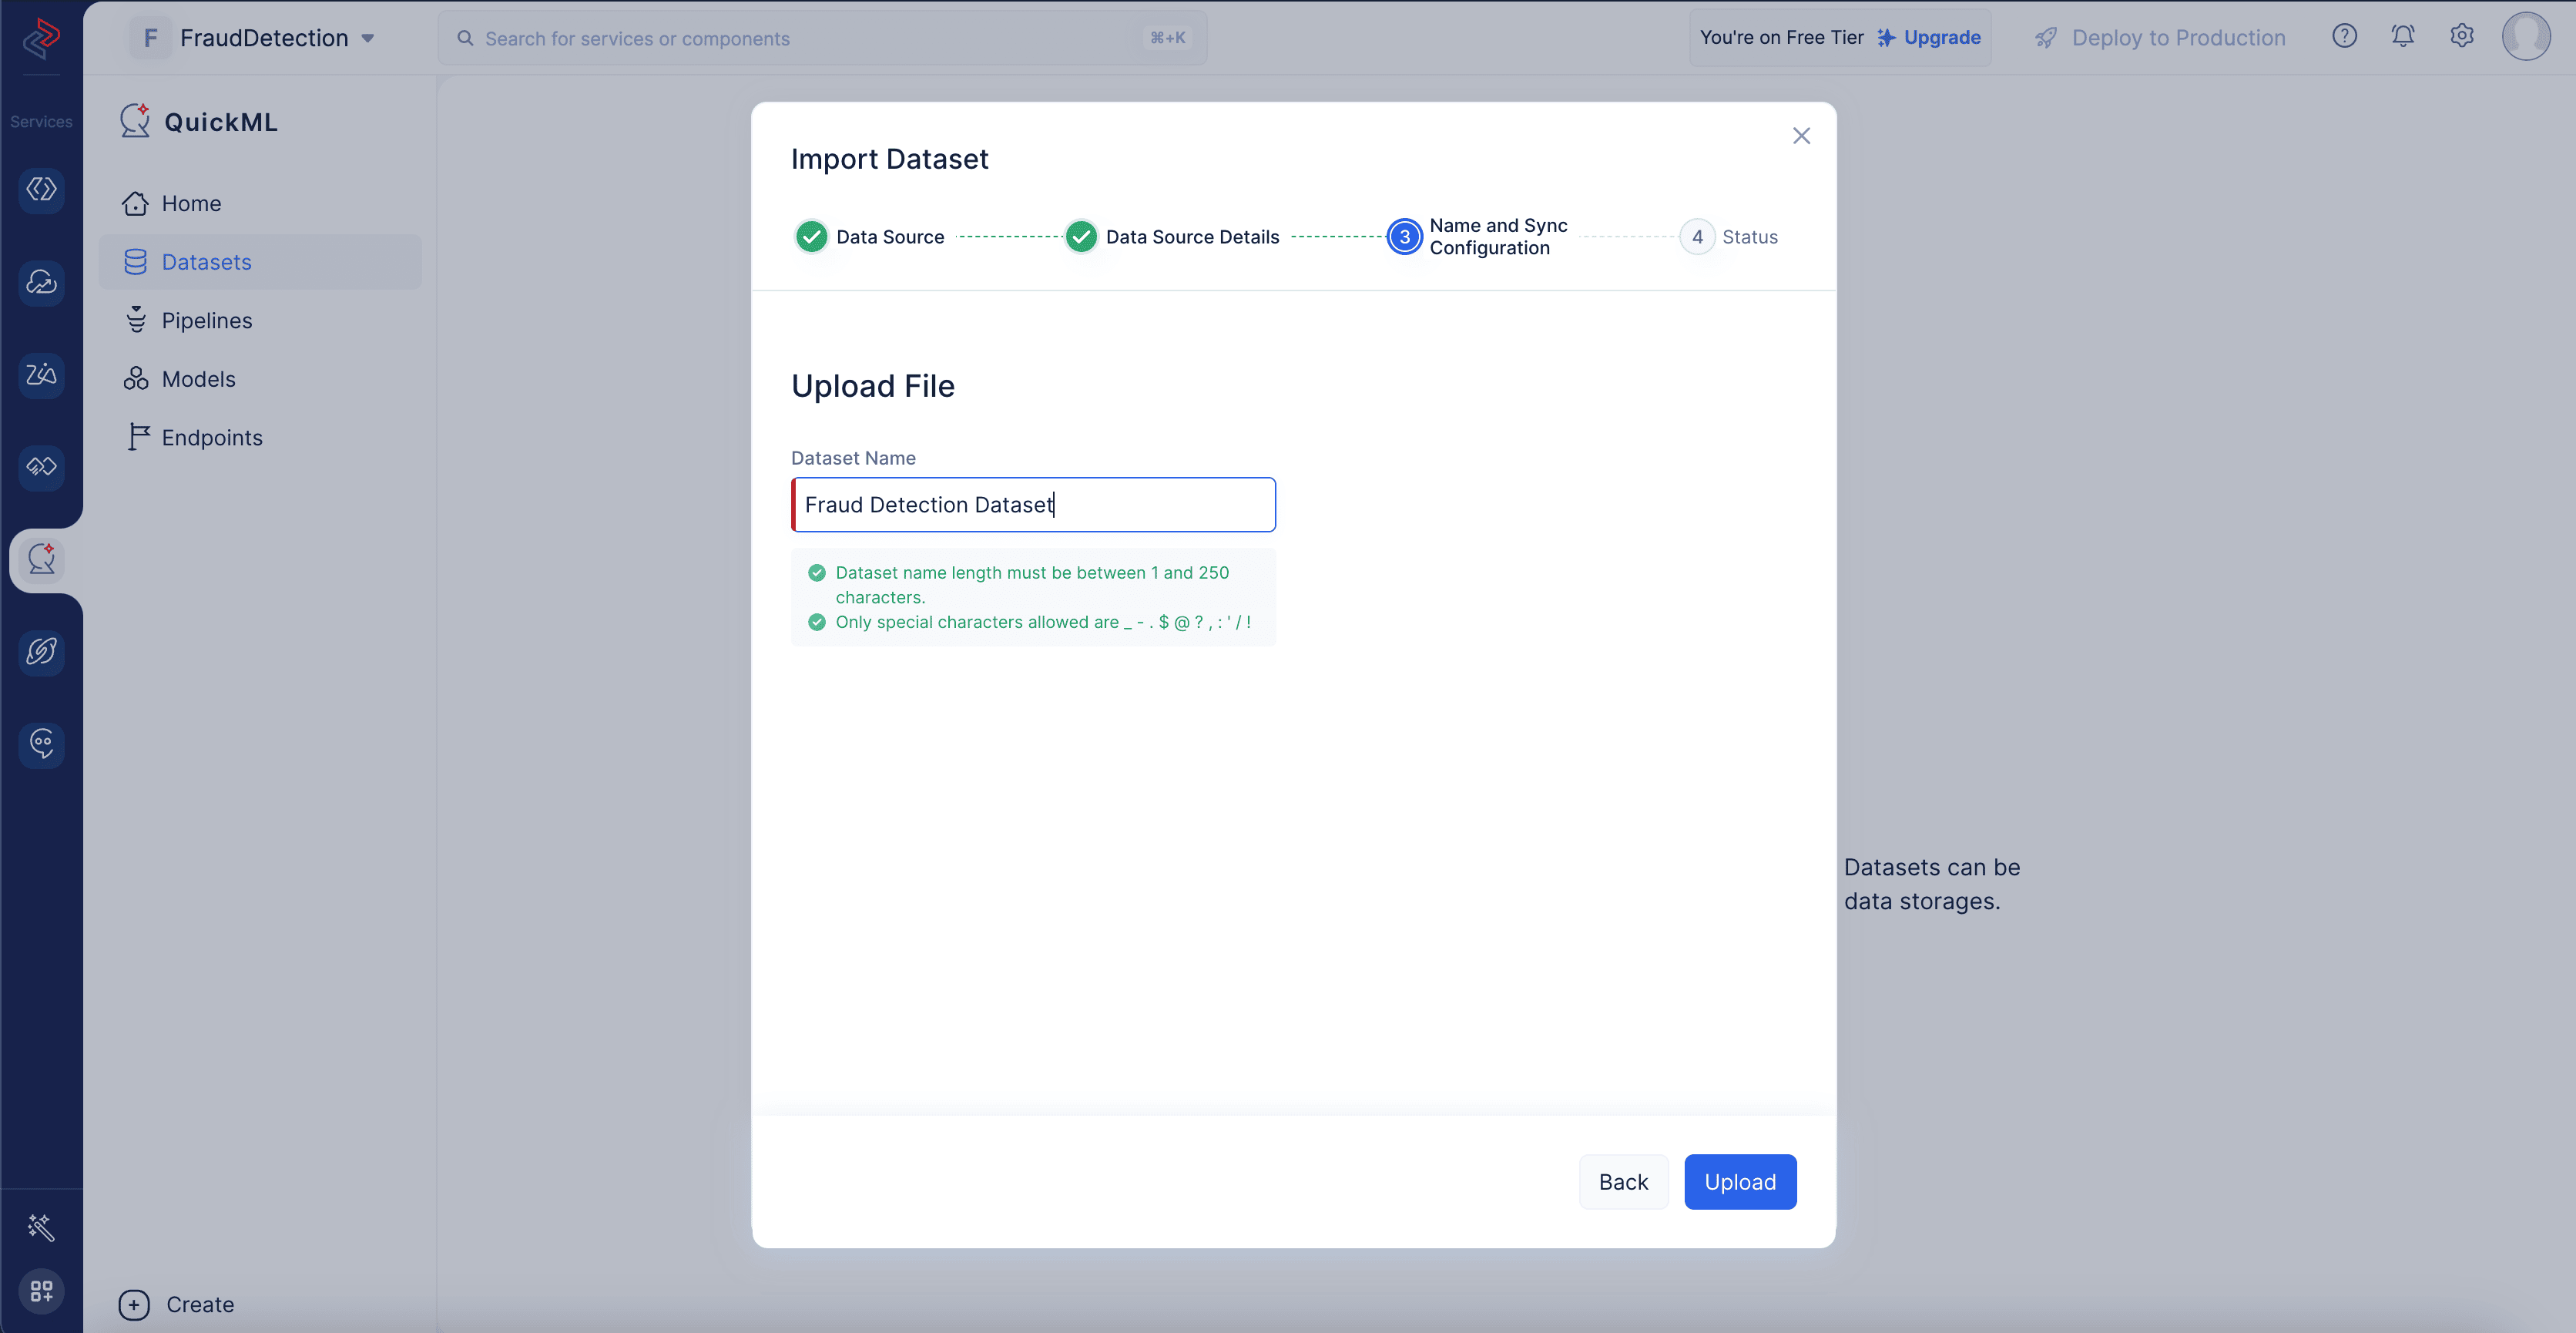Click the QuickML home icon

134,121
